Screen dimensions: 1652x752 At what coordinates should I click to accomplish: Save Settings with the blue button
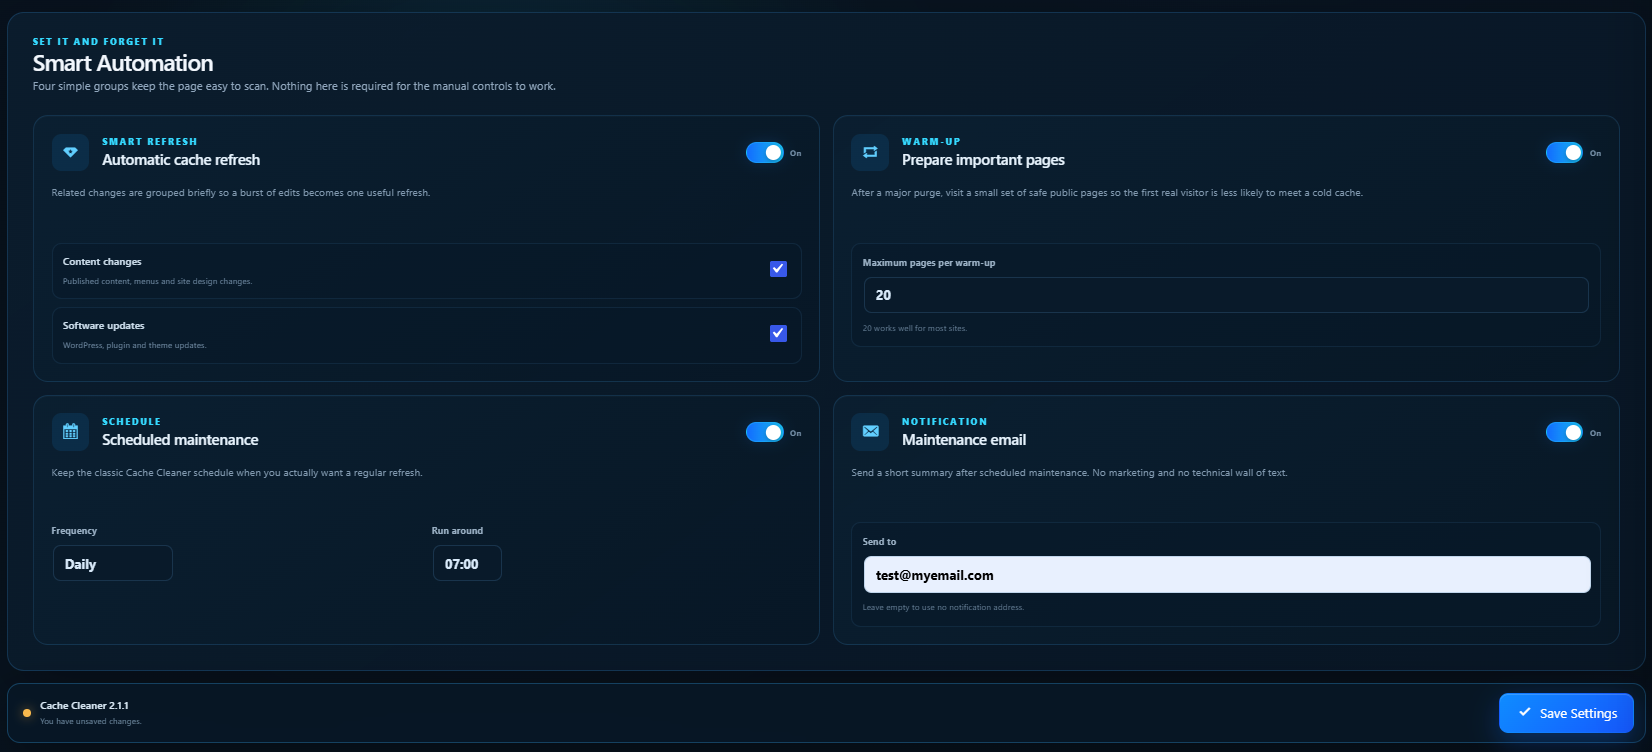pos(1566,713)
